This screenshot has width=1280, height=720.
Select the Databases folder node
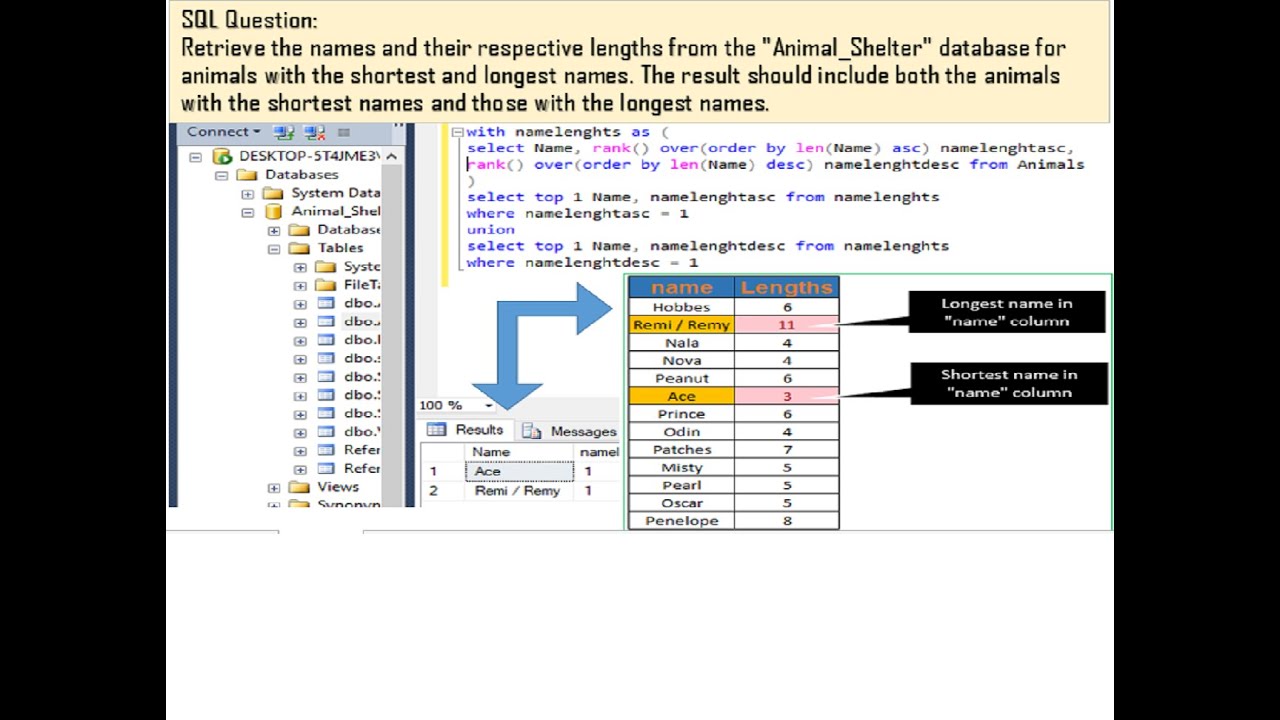(301, 175)
